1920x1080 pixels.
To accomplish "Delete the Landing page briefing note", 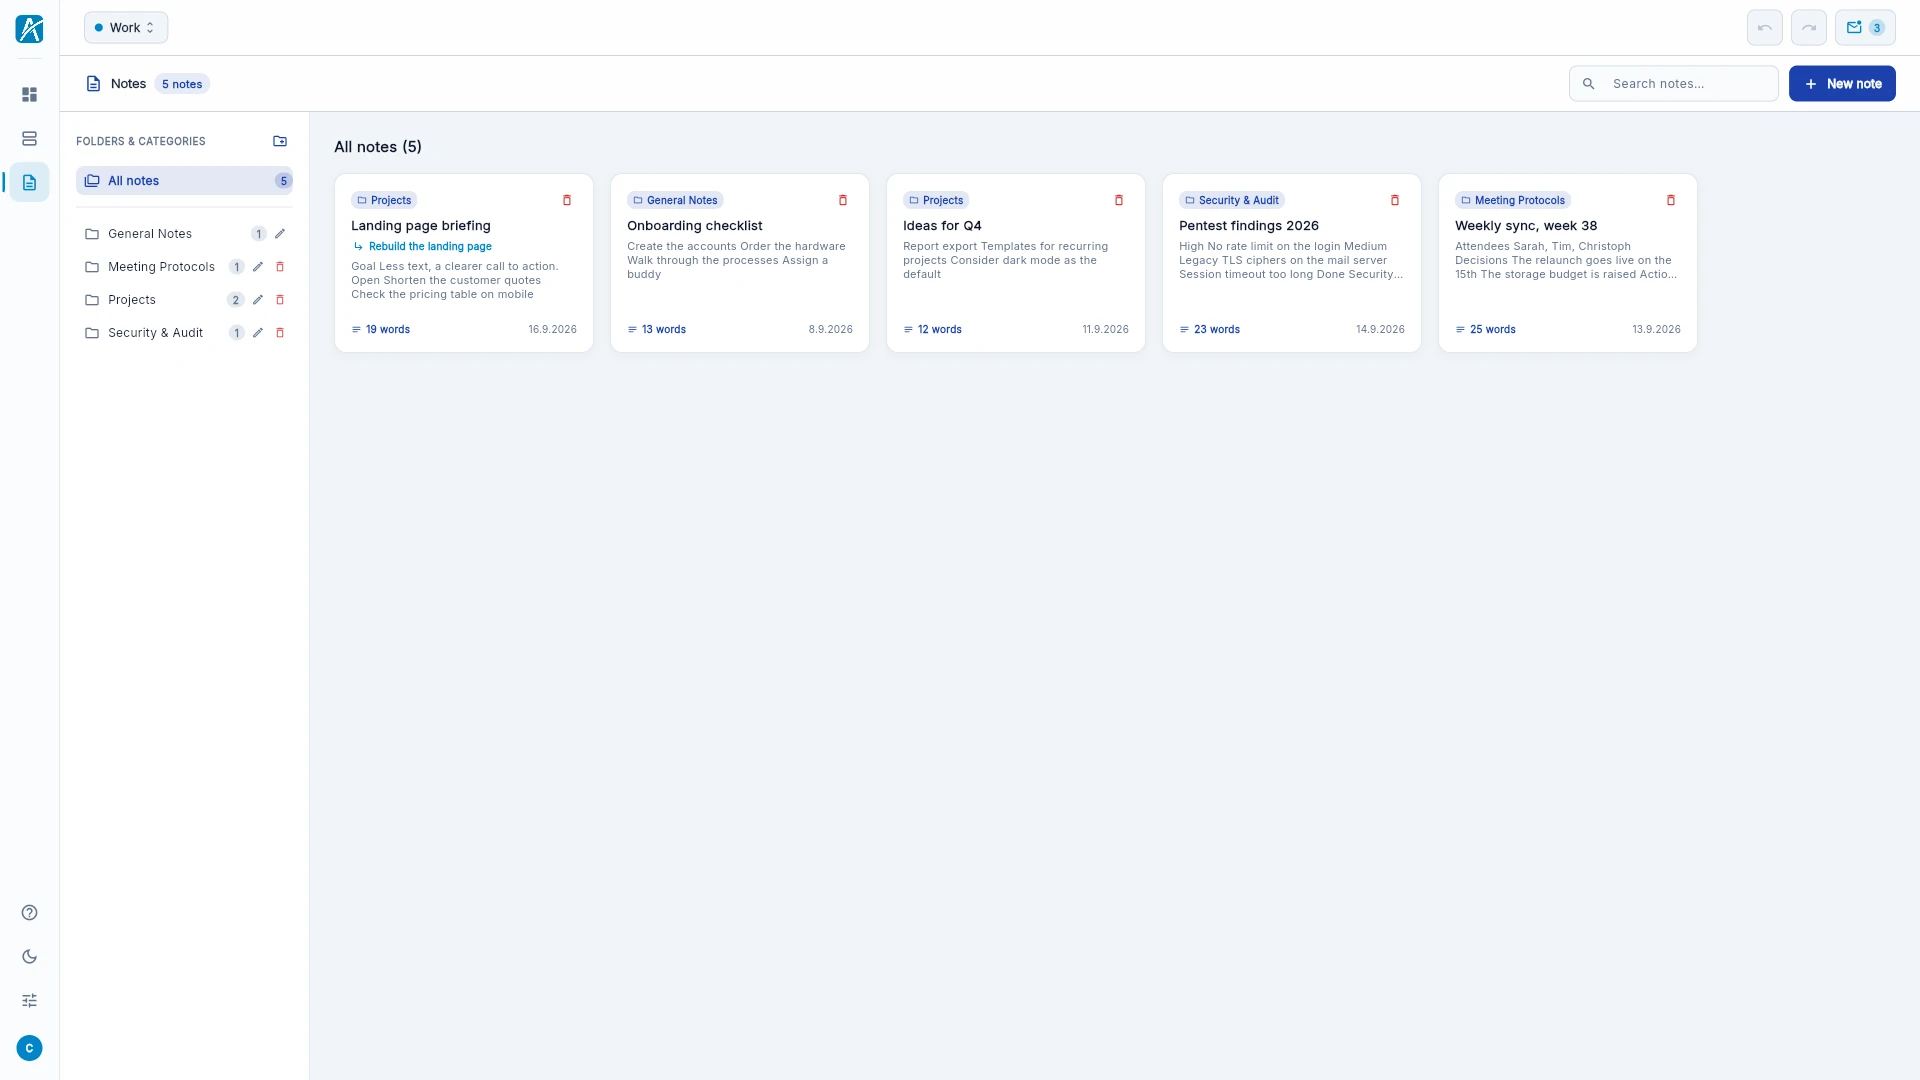I will tap(567, 200).
